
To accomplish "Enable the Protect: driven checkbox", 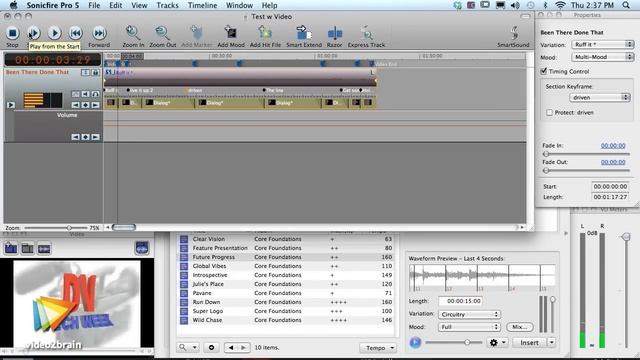I will coord(549,112).
